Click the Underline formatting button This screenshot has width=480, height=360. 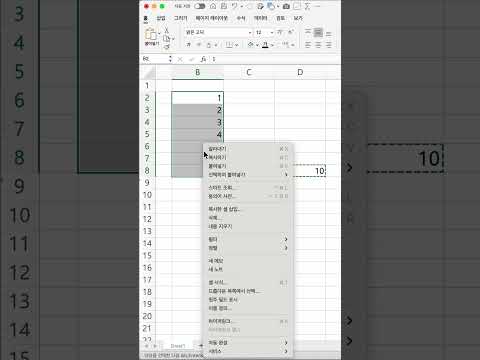click(x=209, y=44)
